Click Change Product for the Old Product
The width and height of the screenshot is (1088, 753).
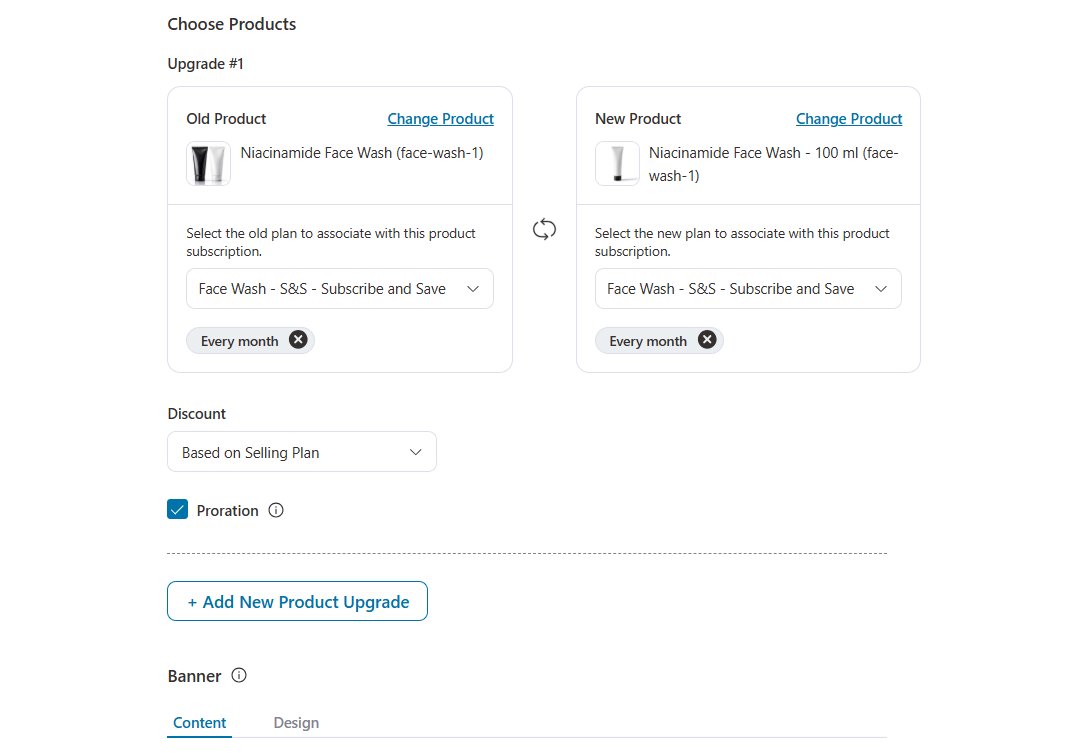[x=440, y=118]
